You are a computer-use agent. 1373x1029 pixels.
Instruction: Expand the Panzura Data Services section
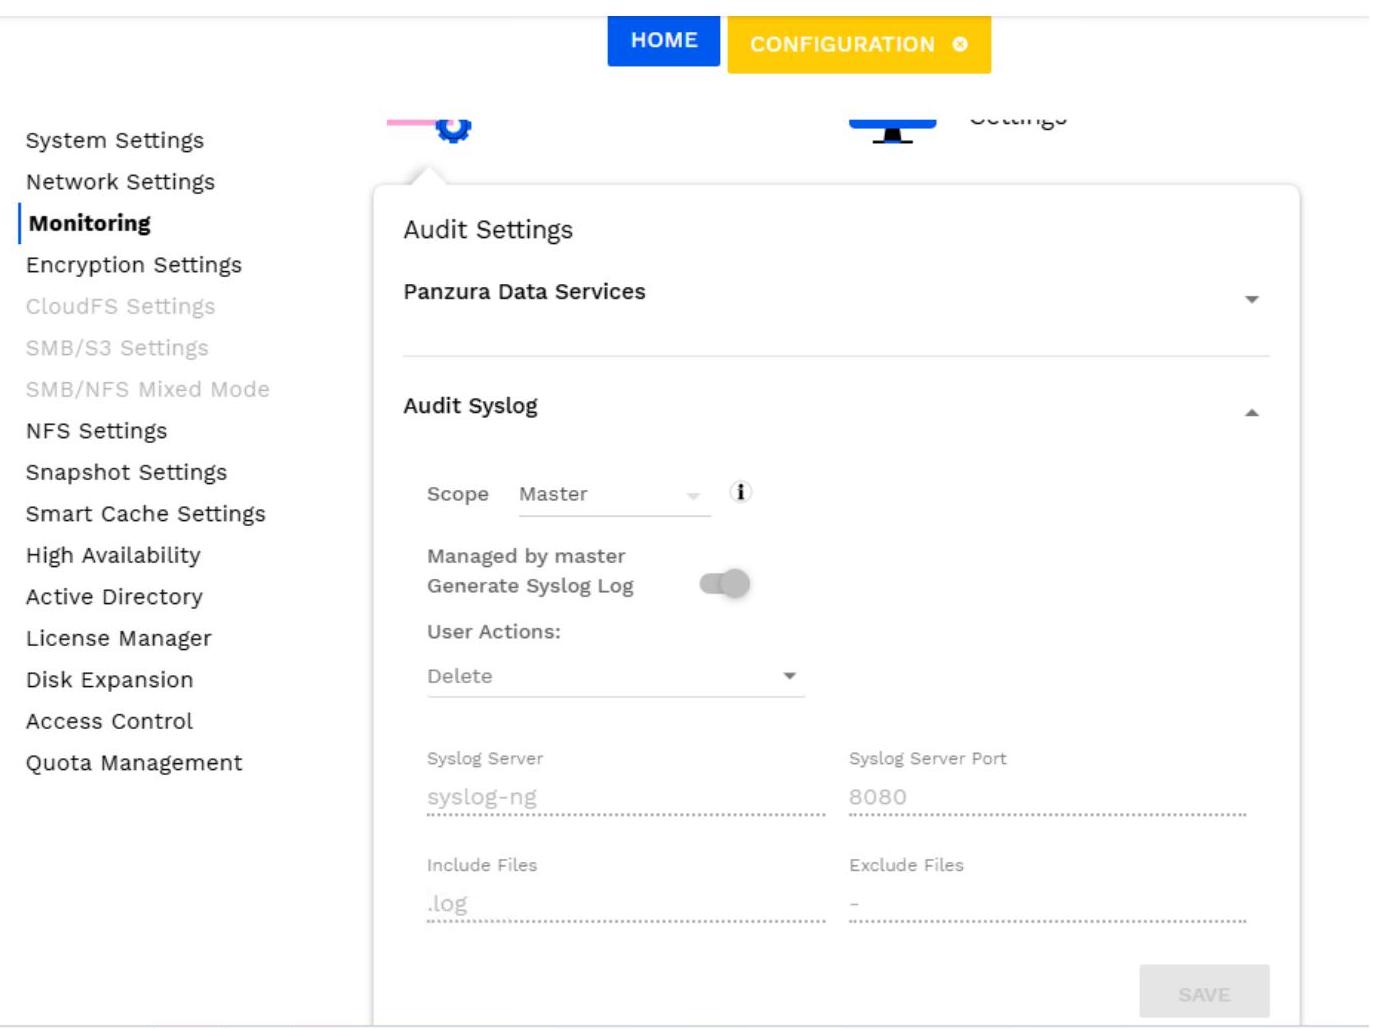1251,299
